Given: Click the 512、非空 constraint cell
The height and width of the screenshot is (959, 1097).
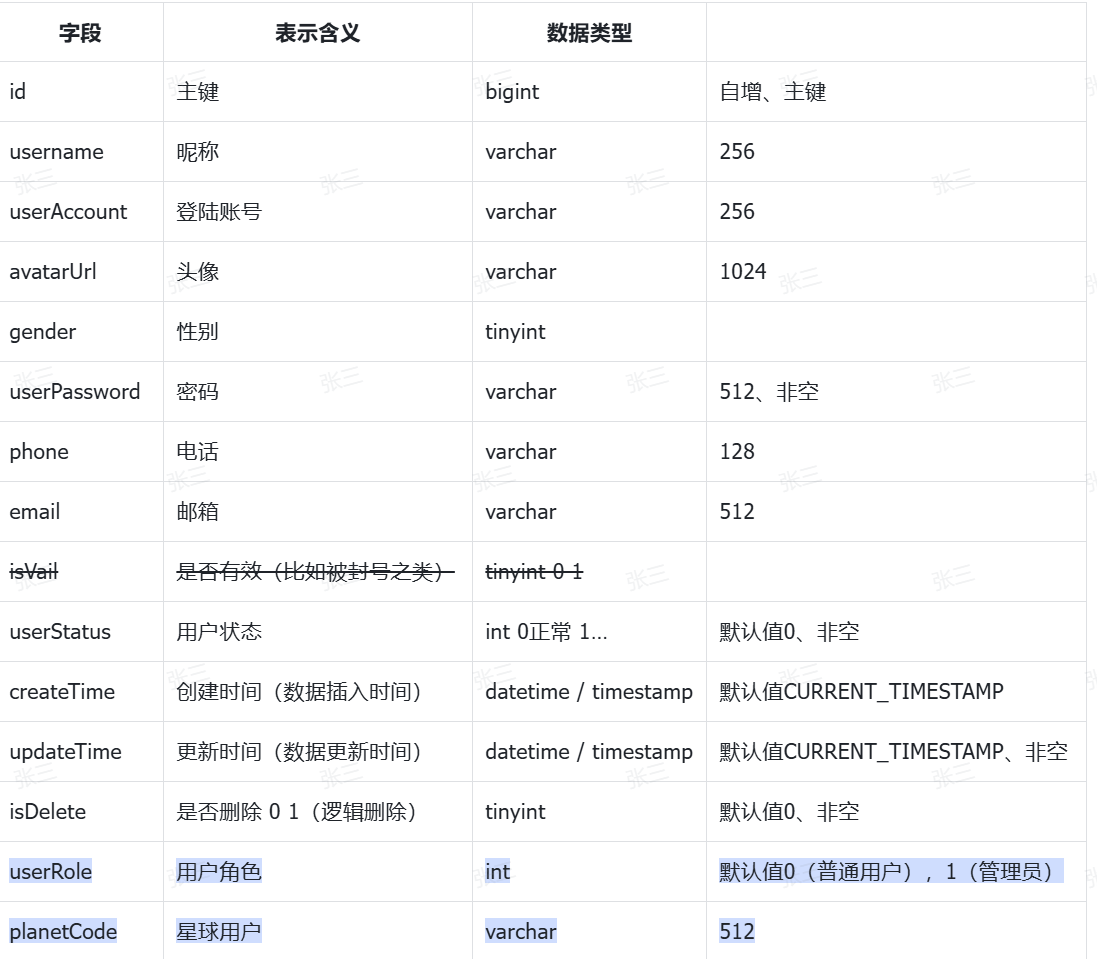Looking at the screenshot, I should tap(769, 392).
